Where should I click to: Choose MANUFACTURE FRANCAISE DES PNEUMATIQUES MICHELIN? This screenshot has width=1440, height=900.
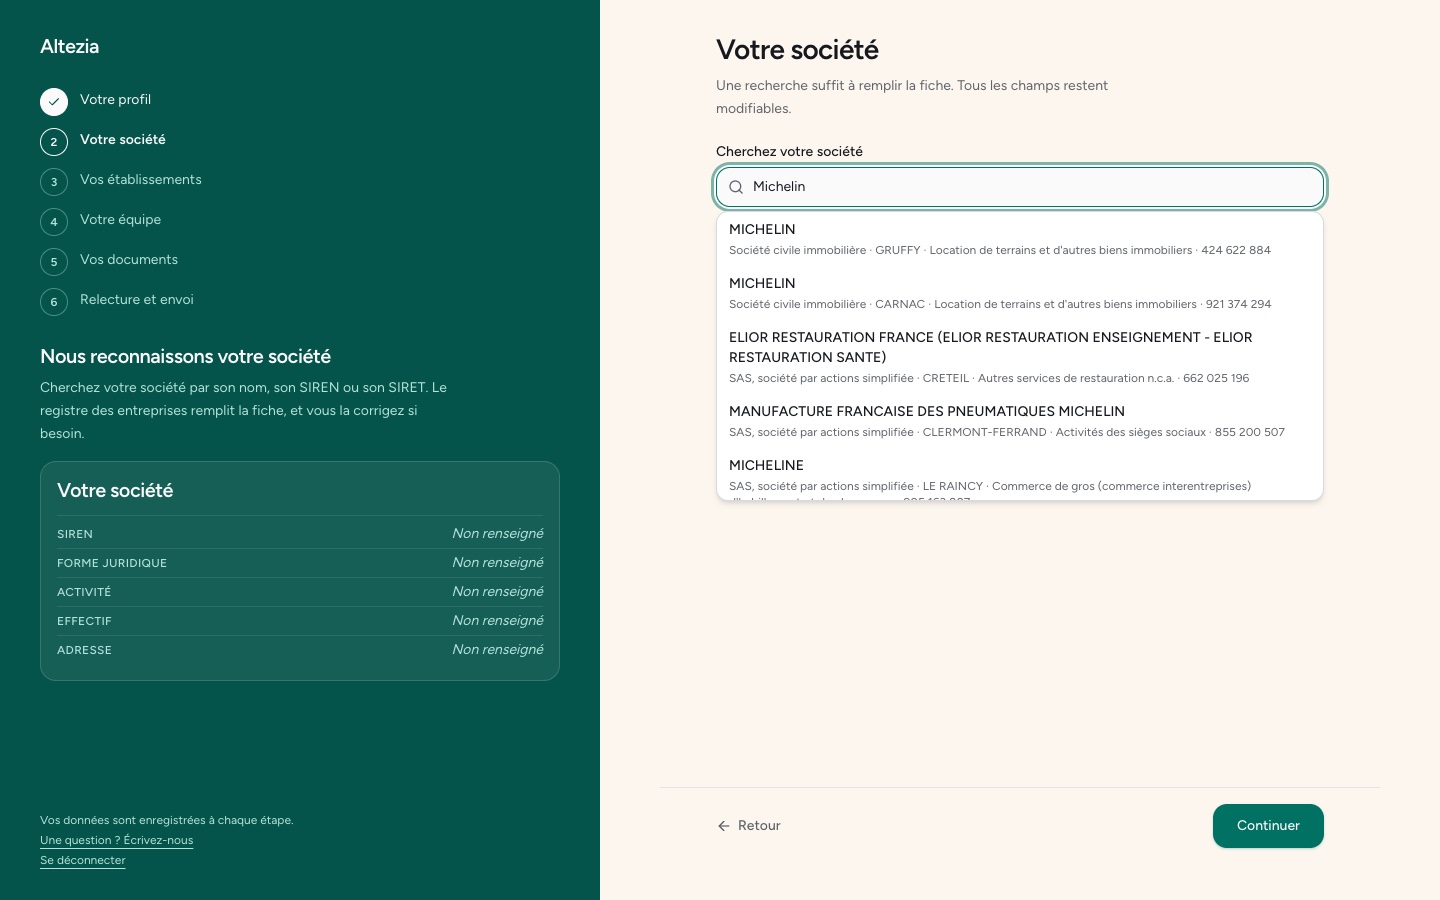click(x=1020, y=422)
